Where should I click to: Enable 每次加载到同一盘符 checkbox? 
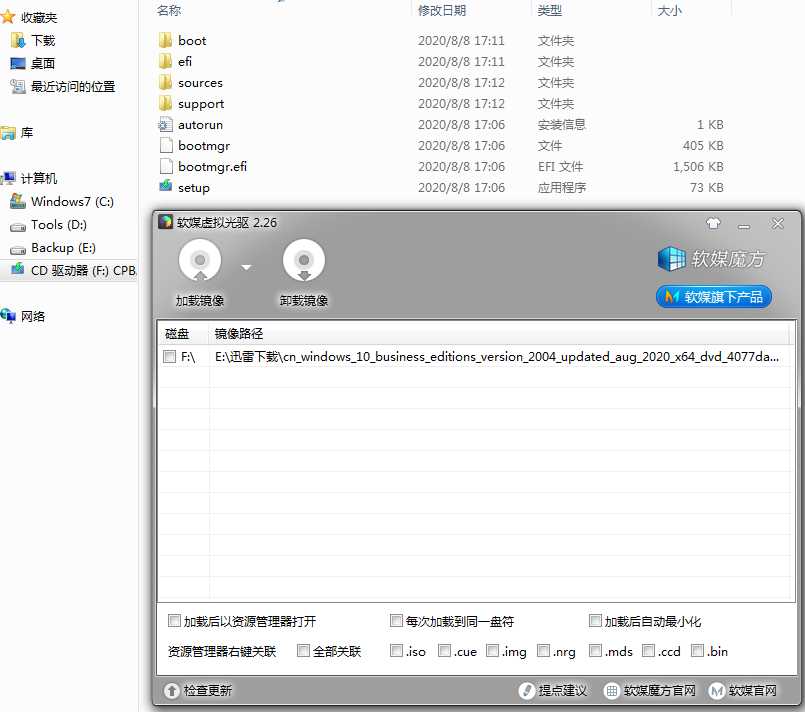click(x=396, y=621)
